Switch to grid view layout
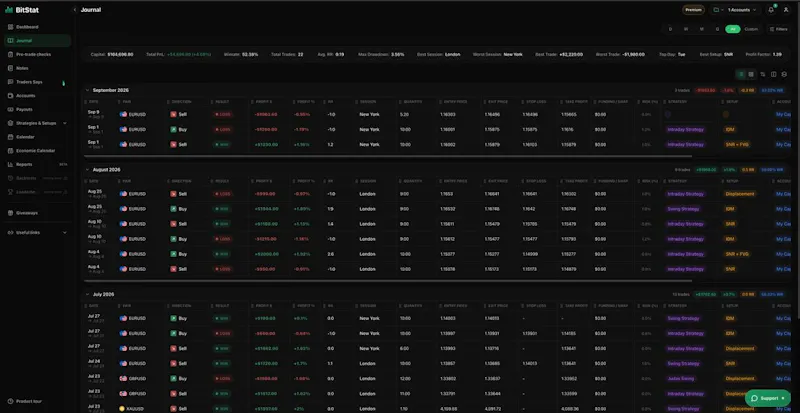 (x=751, y=75)
